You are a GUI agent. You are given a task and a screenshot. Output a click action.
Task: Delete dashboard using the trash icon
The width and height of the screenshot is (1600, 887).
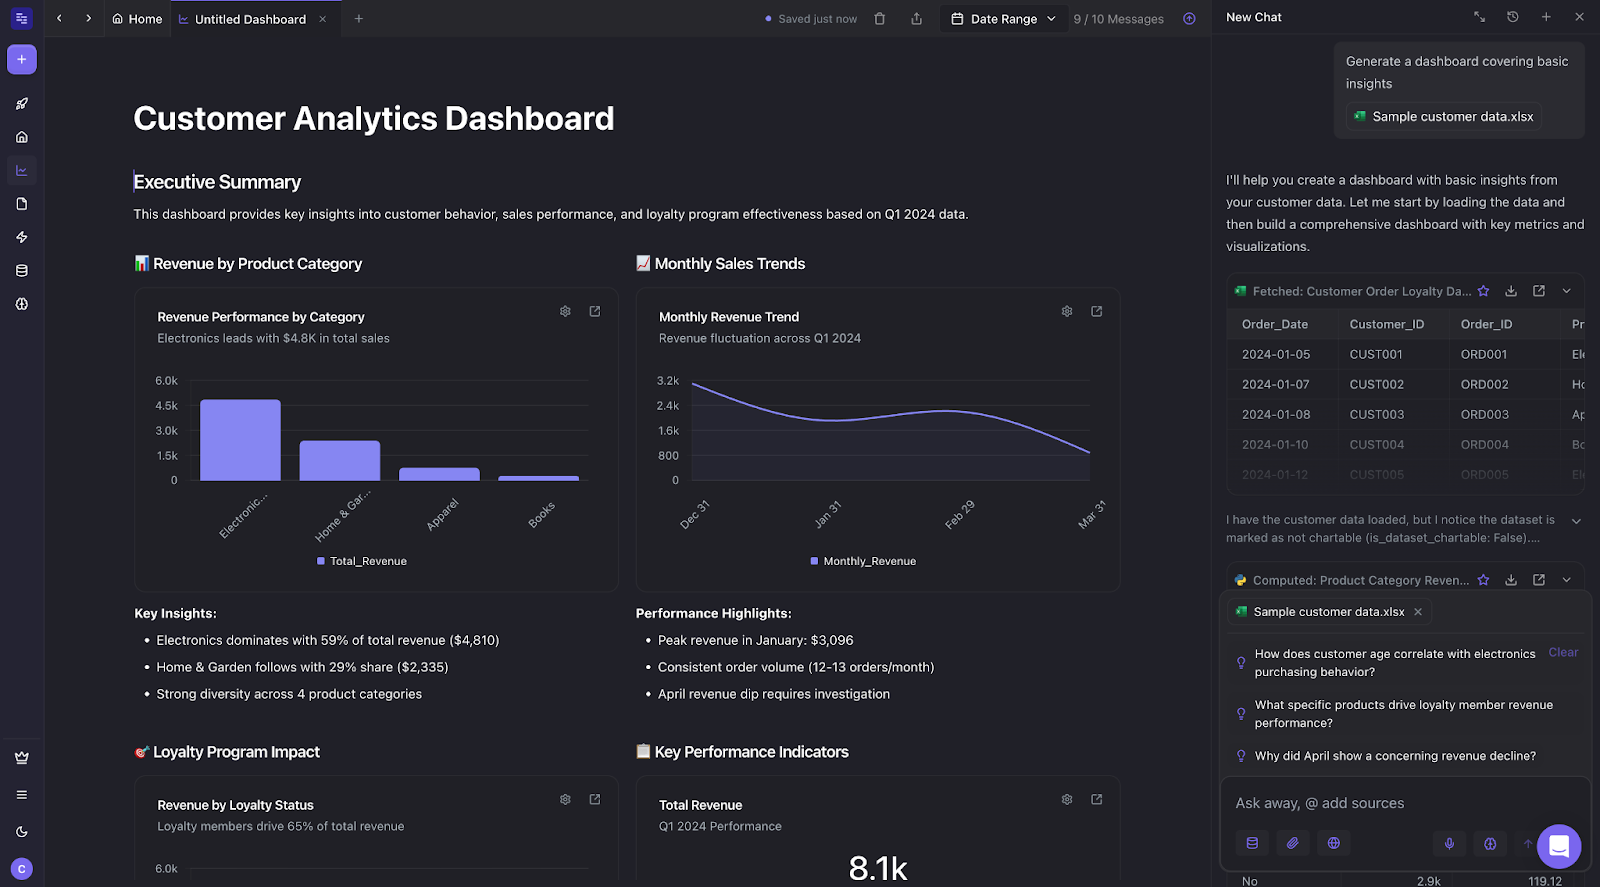(880, 19)
